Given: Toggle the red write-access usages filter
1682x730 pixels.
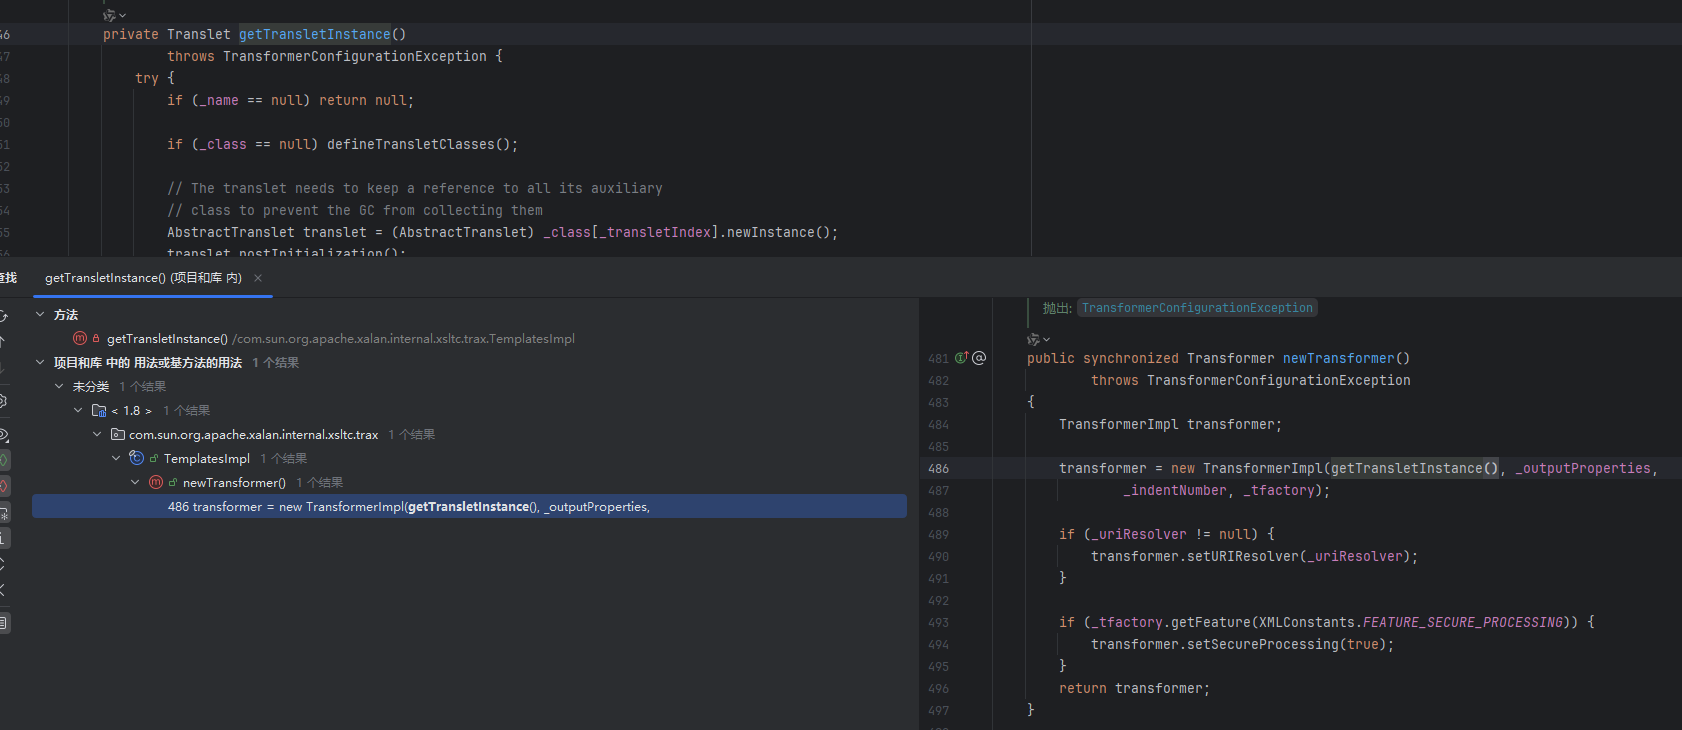Looking at the screenshot, I should pyautogui.click(x=4, y=486).
